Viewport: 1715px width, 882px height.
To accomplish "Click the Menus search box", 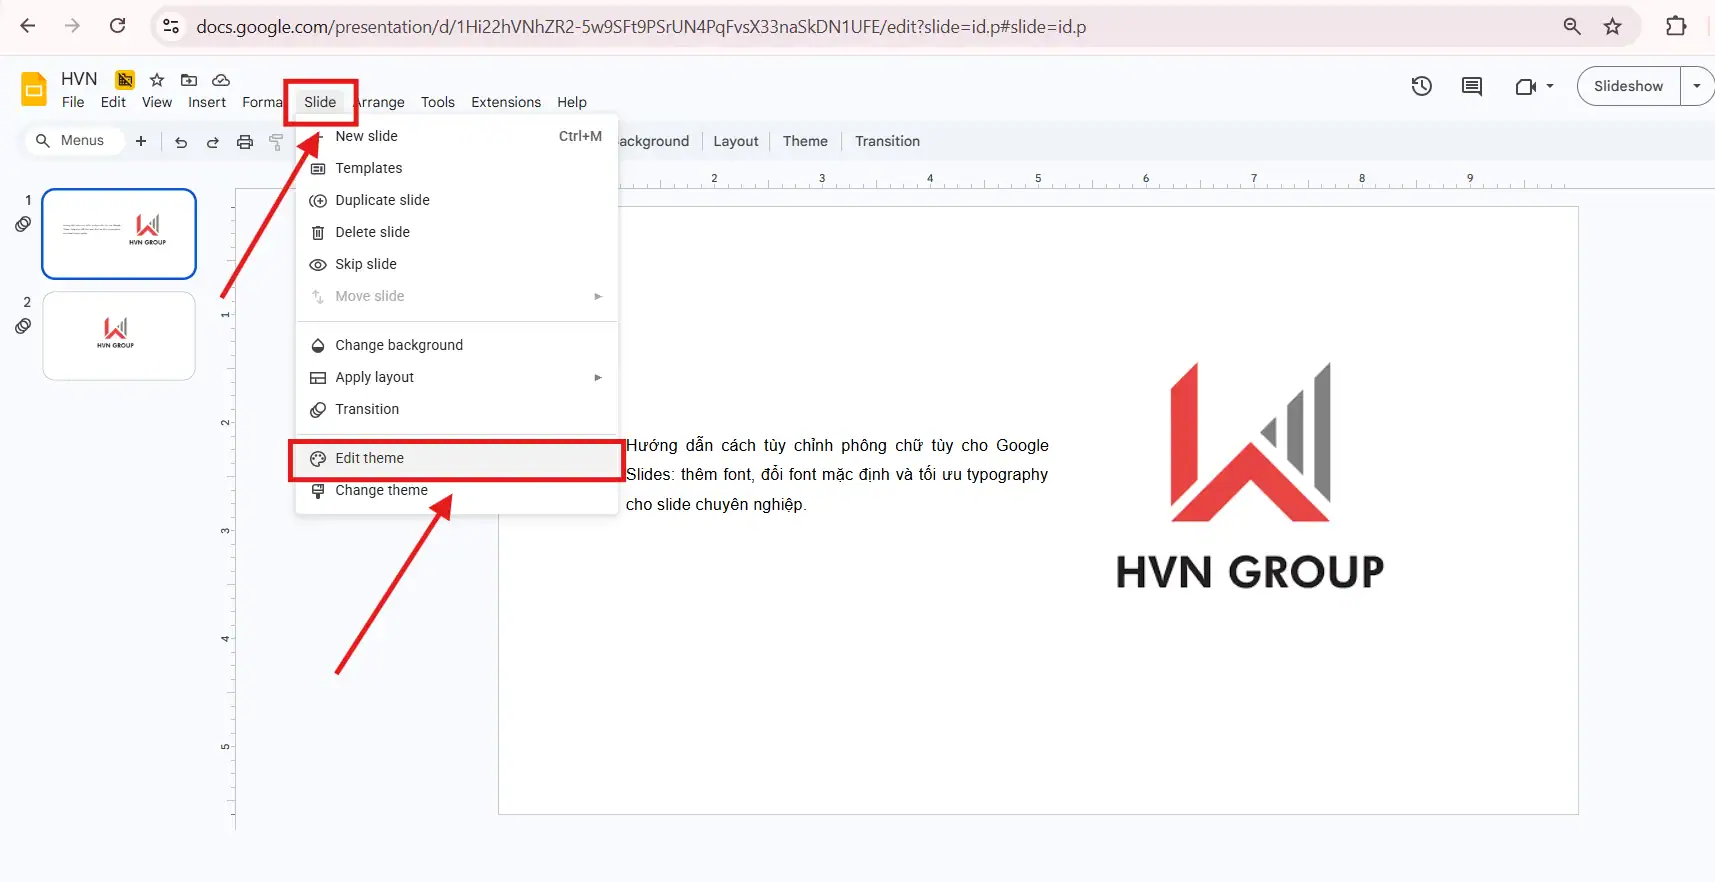I will coord(74,141).
